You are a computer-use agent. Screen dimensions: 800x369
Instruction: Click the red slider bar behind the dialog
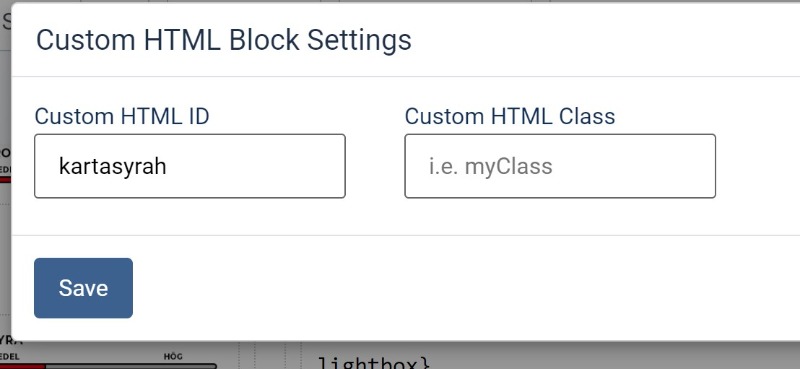(22, 366)
